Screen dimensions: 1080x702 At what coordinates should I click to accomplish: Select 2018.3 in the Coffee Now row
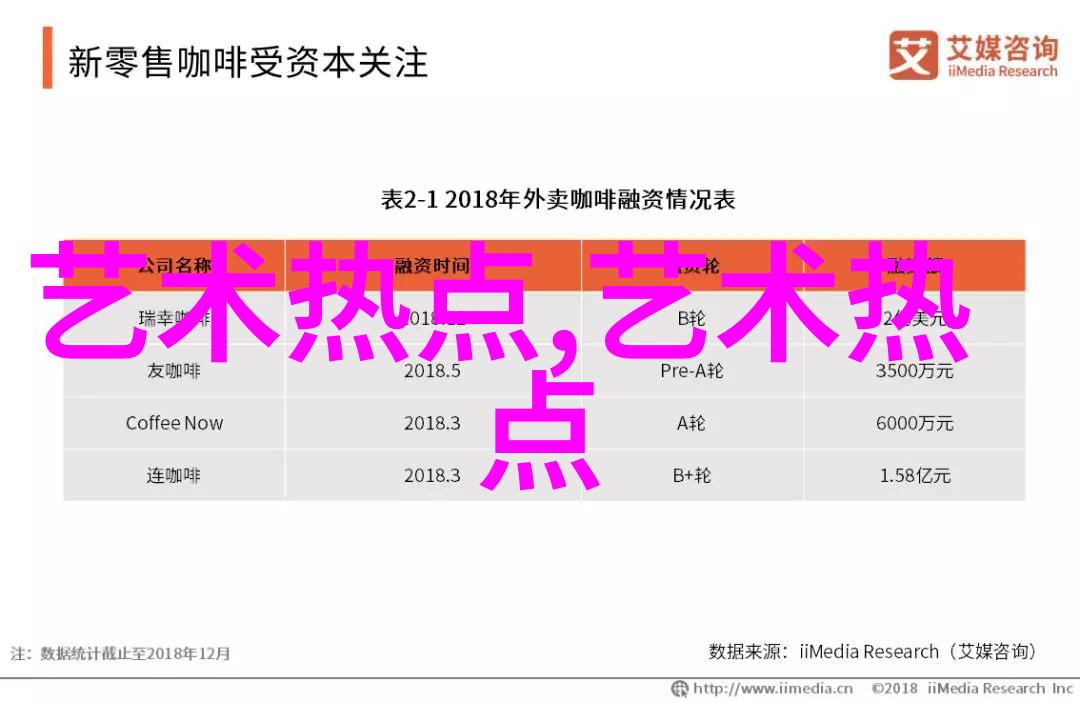[432, 423]
